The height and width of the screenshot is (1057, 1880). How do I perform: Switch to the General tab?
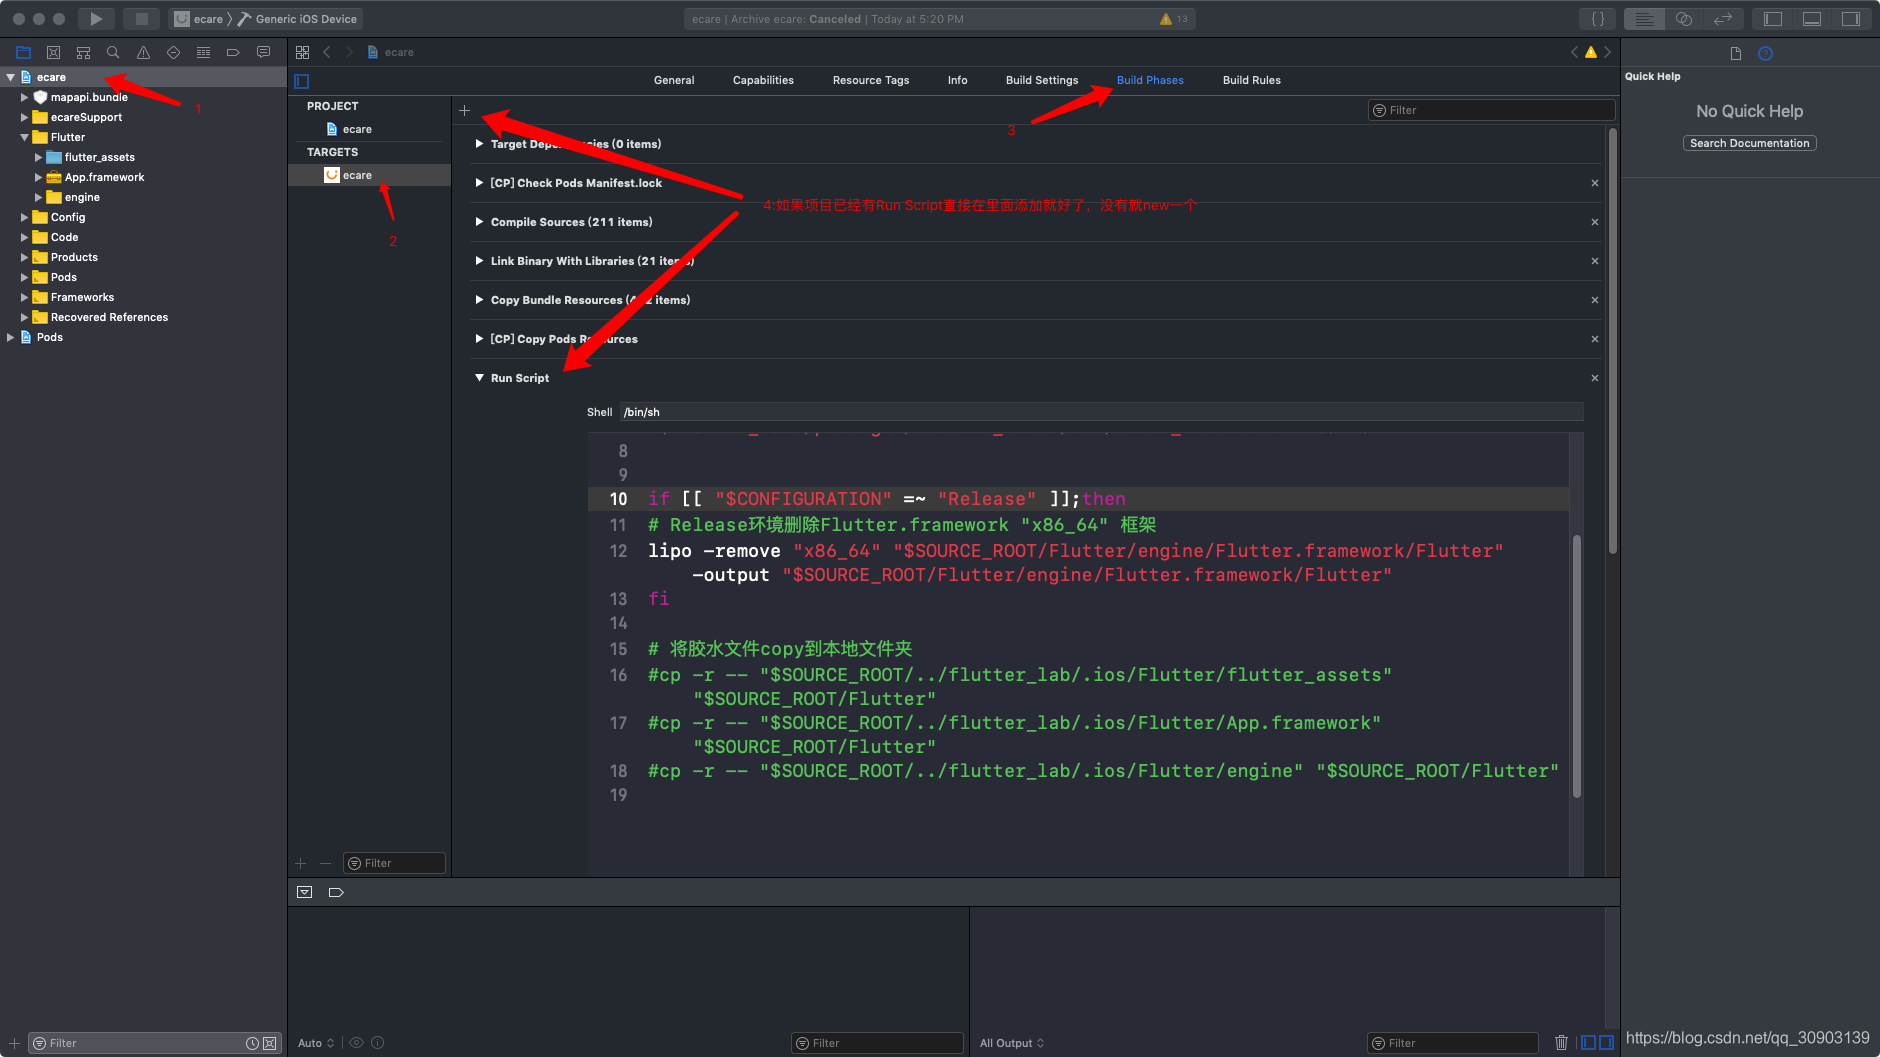click(674, 80)
